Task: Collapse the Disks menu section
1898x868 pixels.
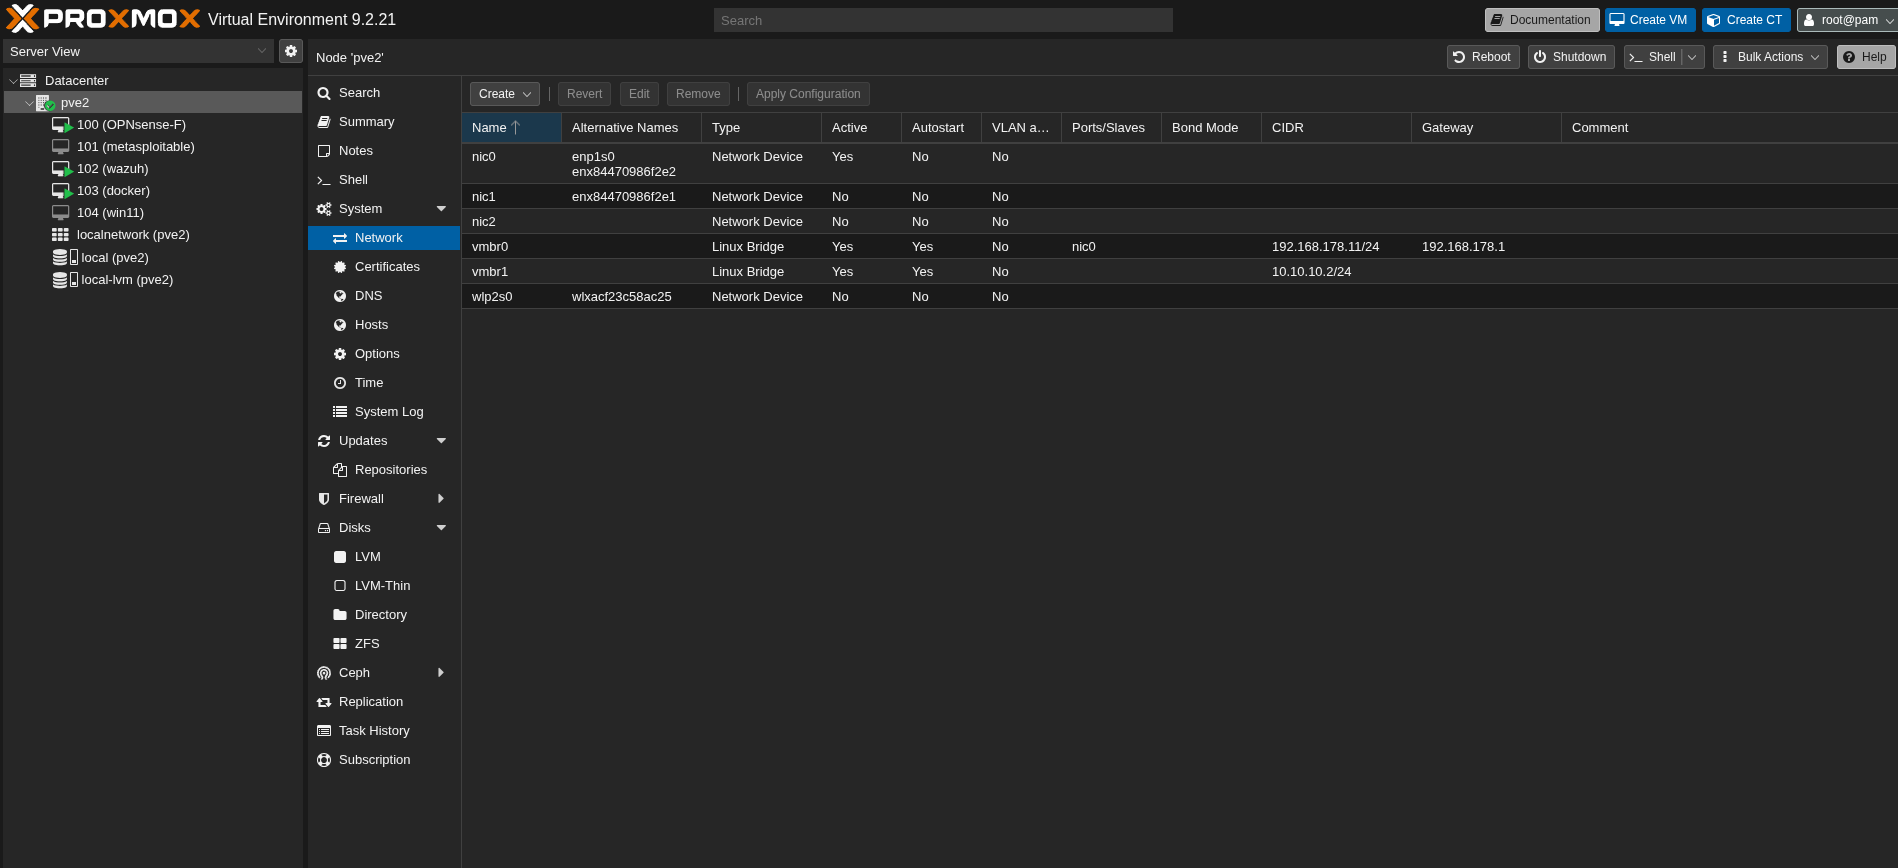Action: [441, 528]
